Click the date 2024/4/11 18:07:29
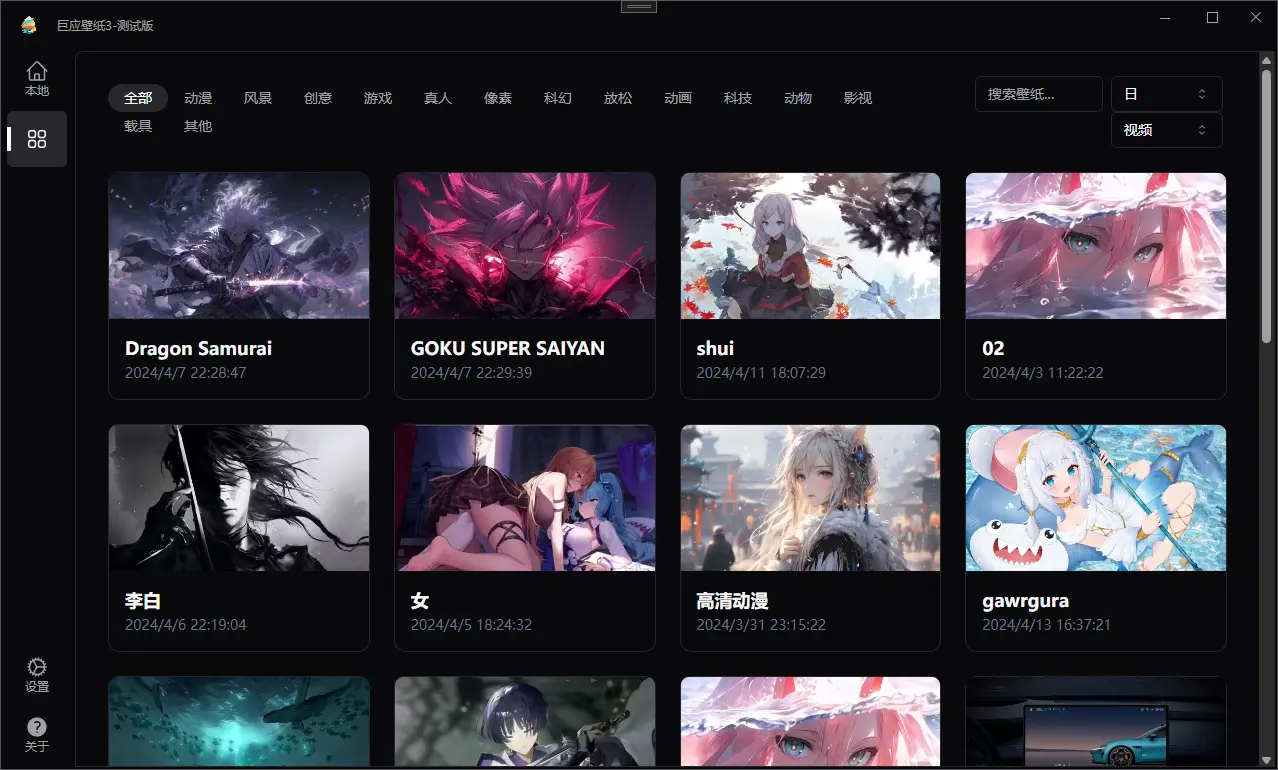1278x770 pixels. pyautogui.click(x=761, y=372)
